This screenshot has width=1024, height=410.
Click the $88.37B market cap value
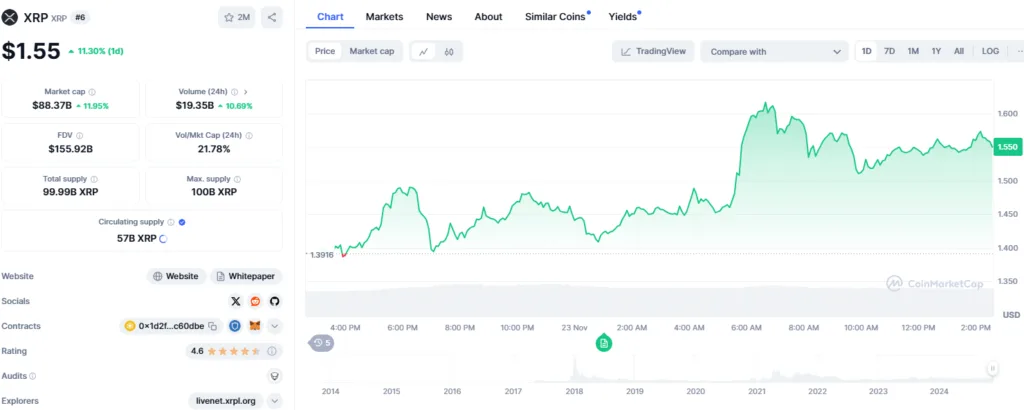(x=52, y=105)
